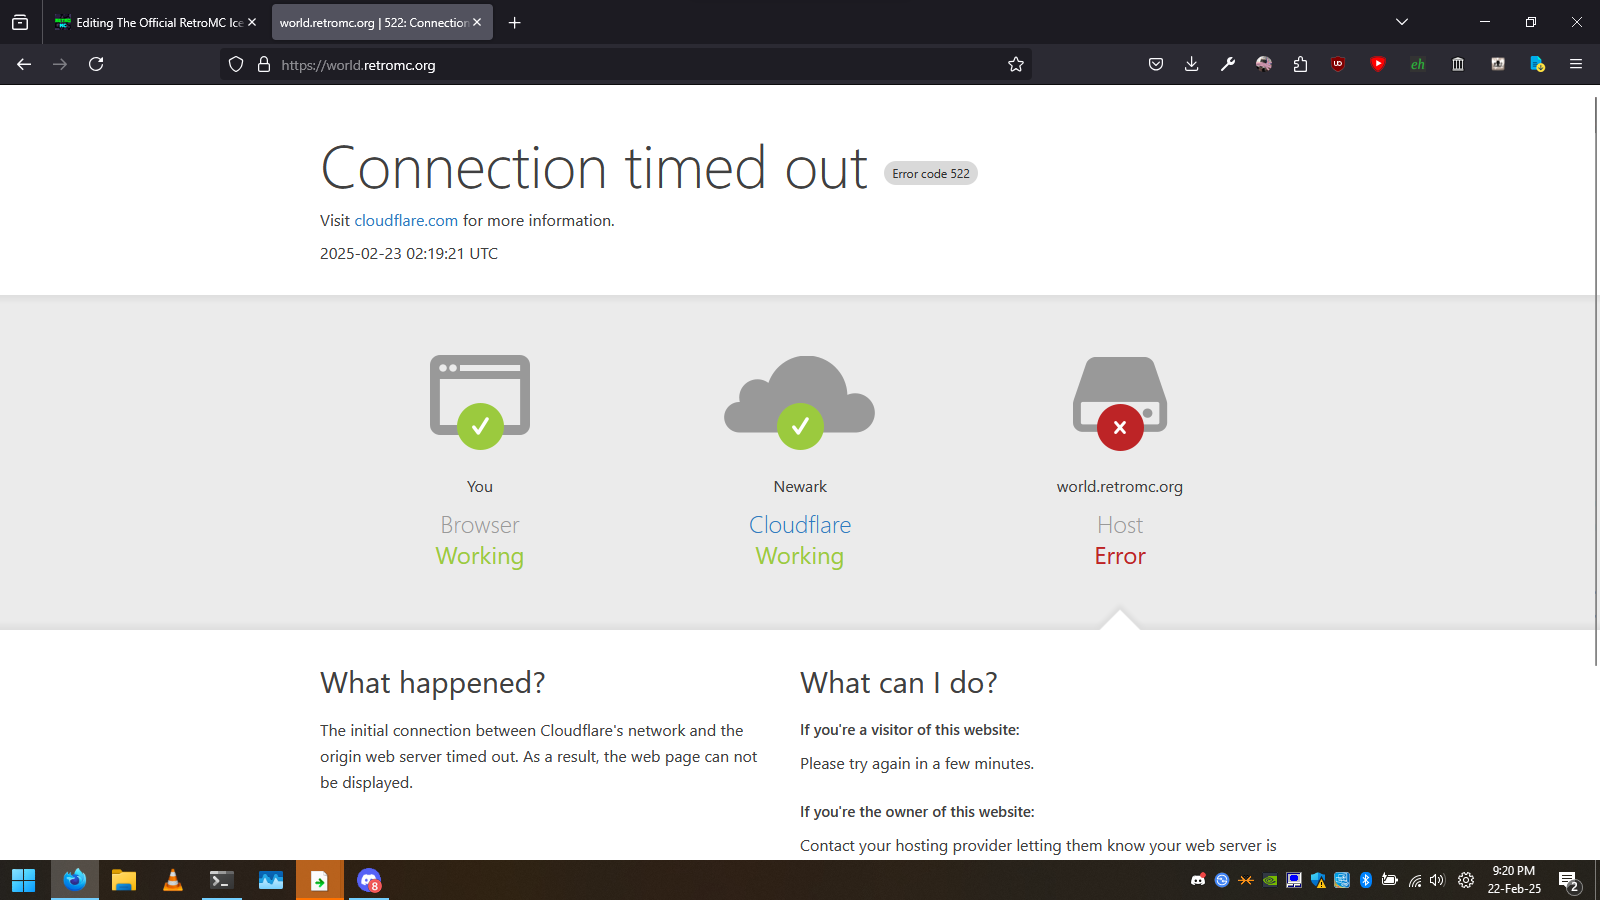Click the shield tracking protection icon

point(236,65)
